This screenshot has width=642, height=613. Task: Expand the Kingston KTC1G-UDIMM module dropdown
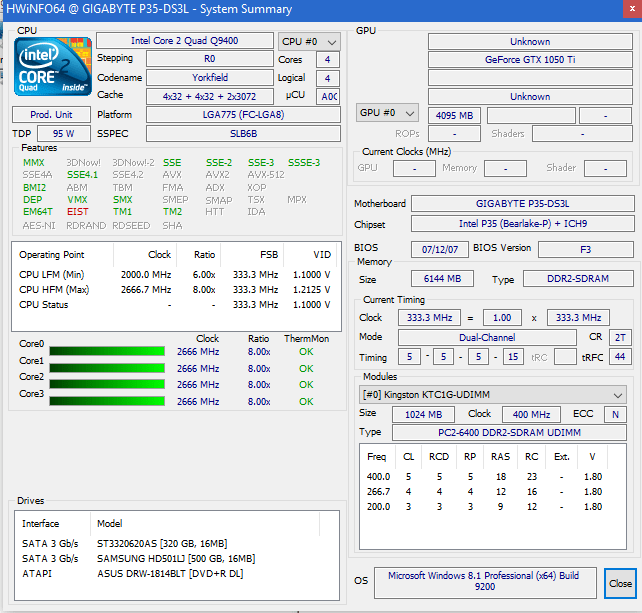(x=493, y=395)
